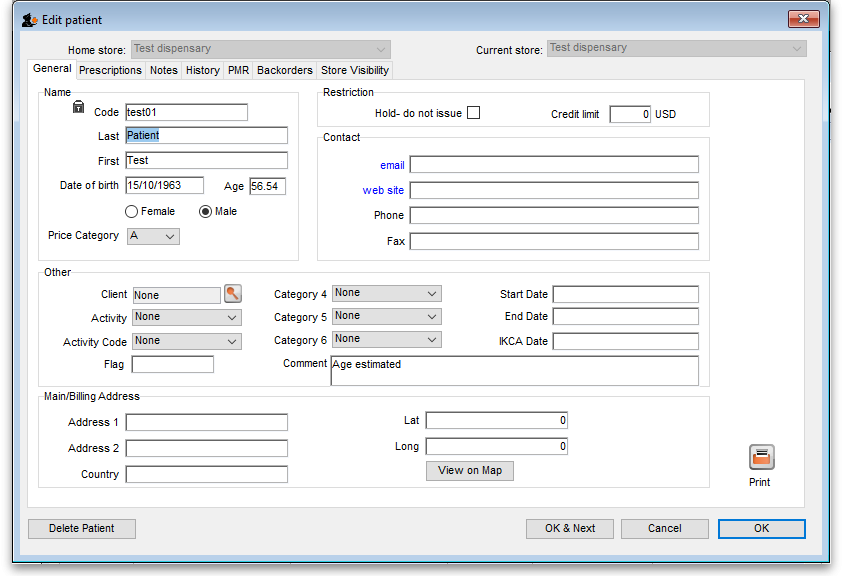
Task: Switch to the Prescriptions tab
Action: pyautogui.click(x=110, y=70)
